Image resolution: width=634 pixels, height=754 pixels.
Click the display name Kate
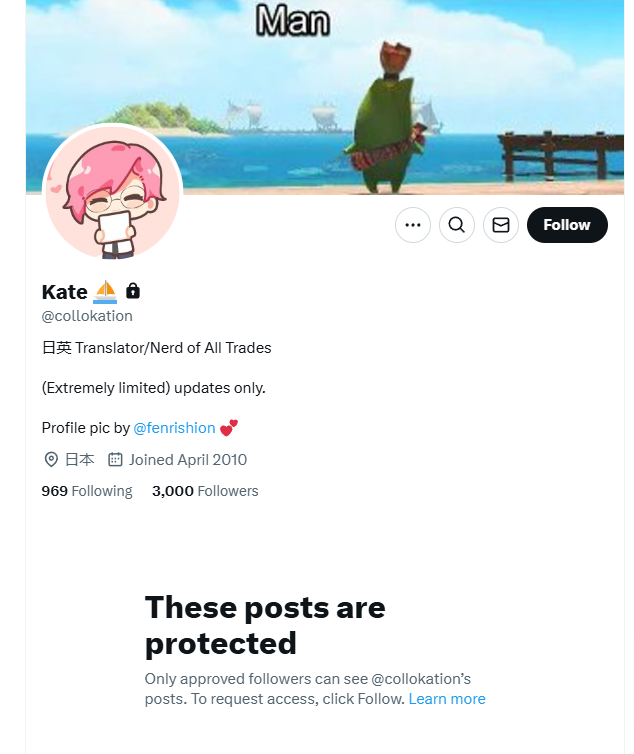[64, 292]
